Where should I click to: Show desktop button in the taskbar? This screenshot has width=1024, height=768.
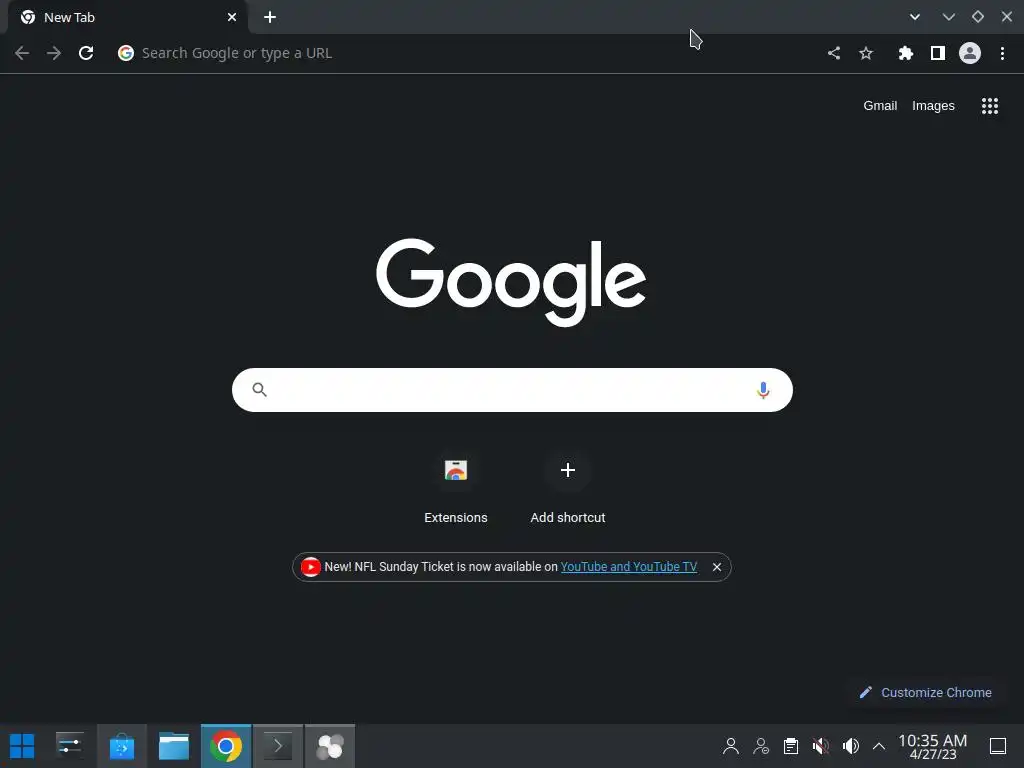[997, 746]
